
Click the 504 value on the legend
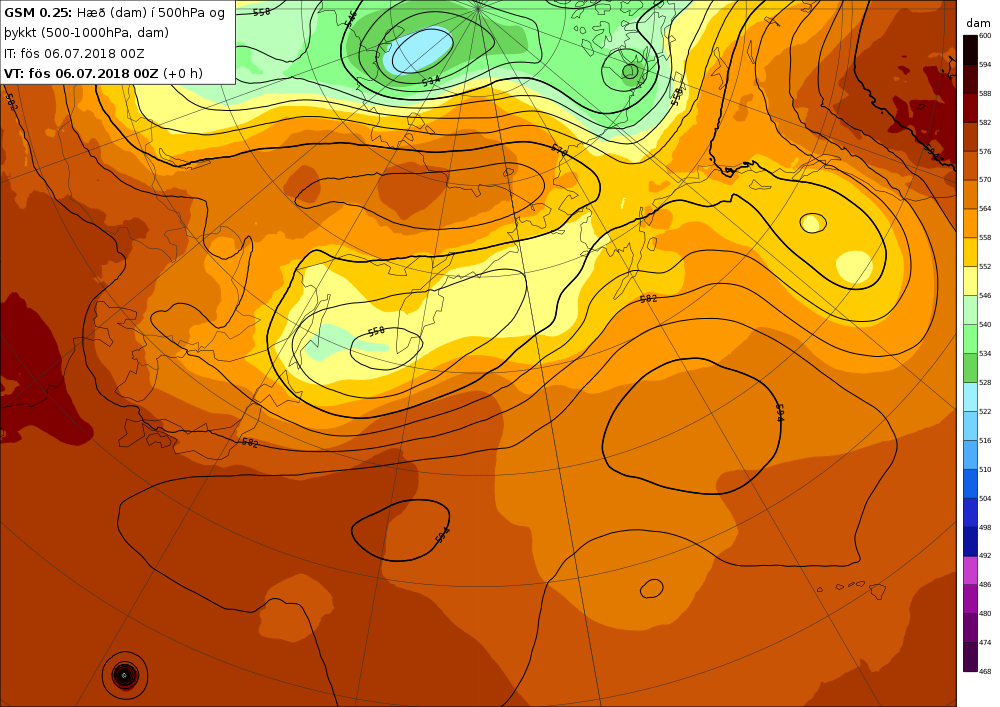985,499
